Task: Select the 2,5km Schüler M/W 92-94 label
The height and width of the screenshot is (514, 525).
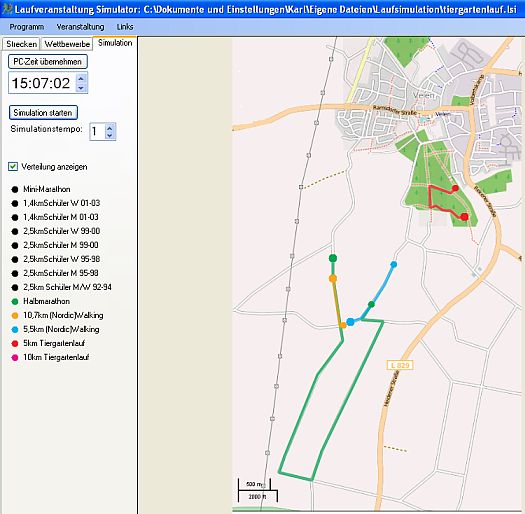Action: point(67,287)
